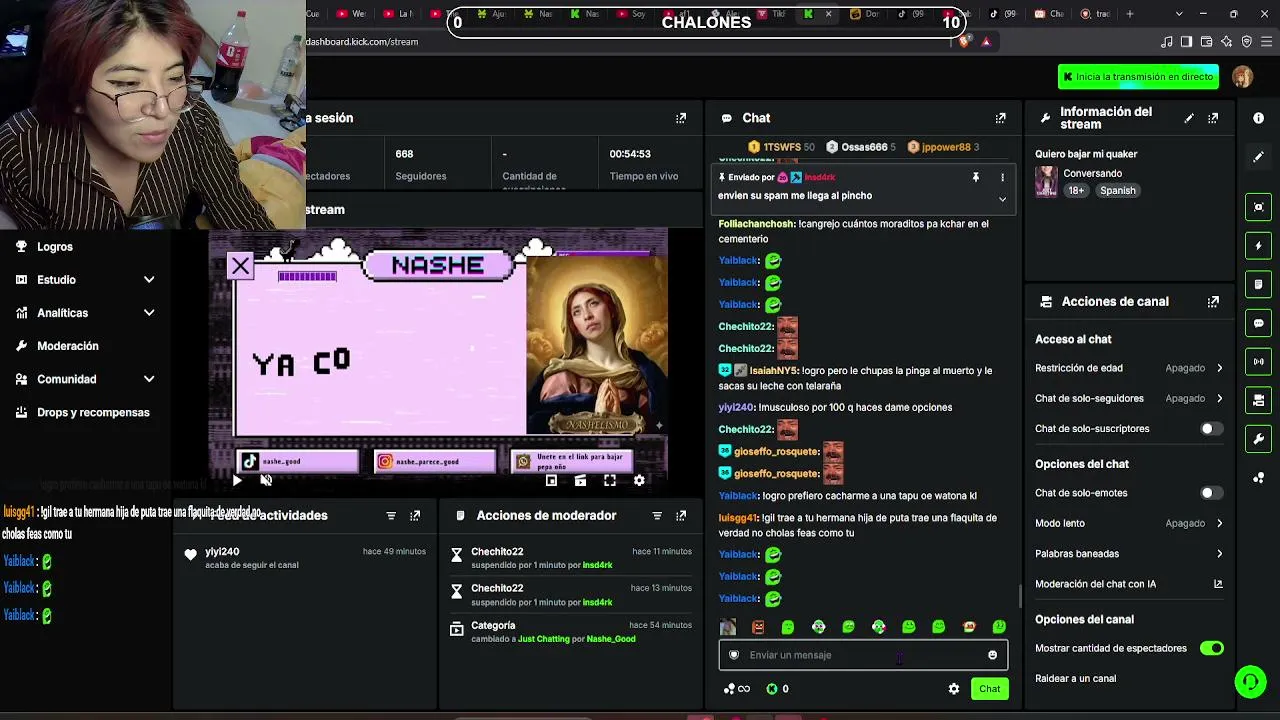The width and height of the screenshot is (1280, 720).
Task: Open stream preview settings gear
Action: (x=639, y=480)
